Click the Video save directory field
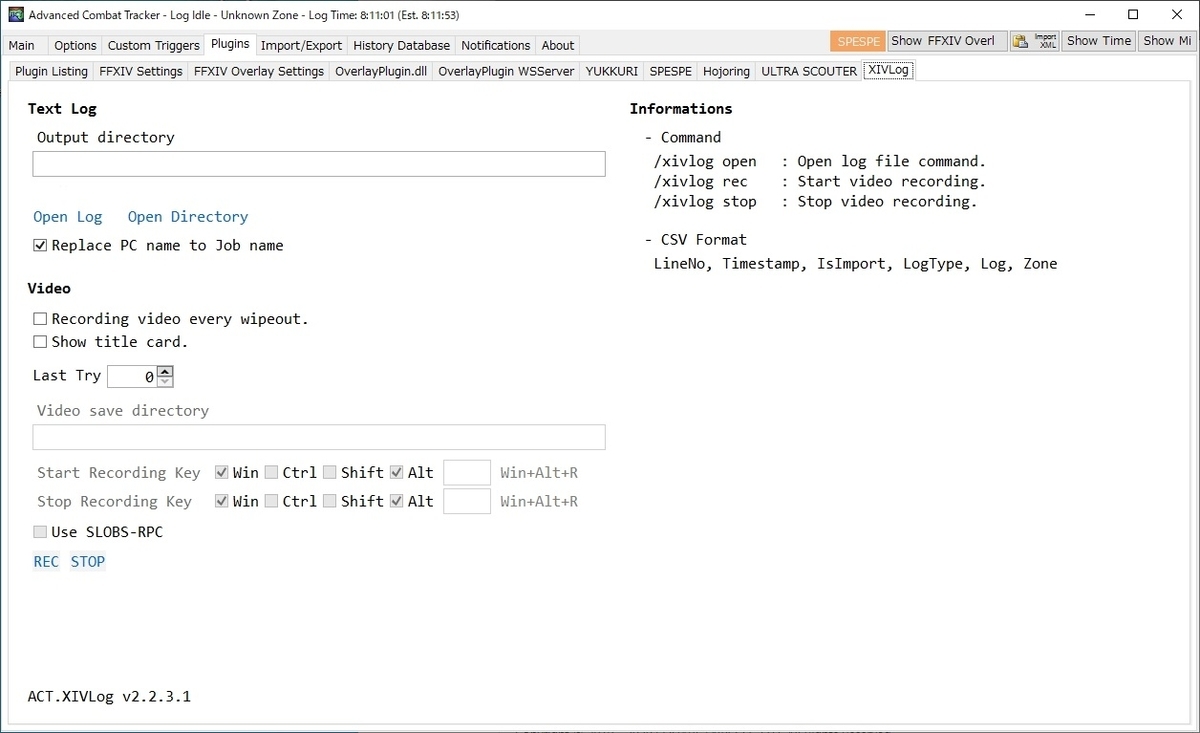Viewport: 1200px width, 733px height. tap(319, 437)
